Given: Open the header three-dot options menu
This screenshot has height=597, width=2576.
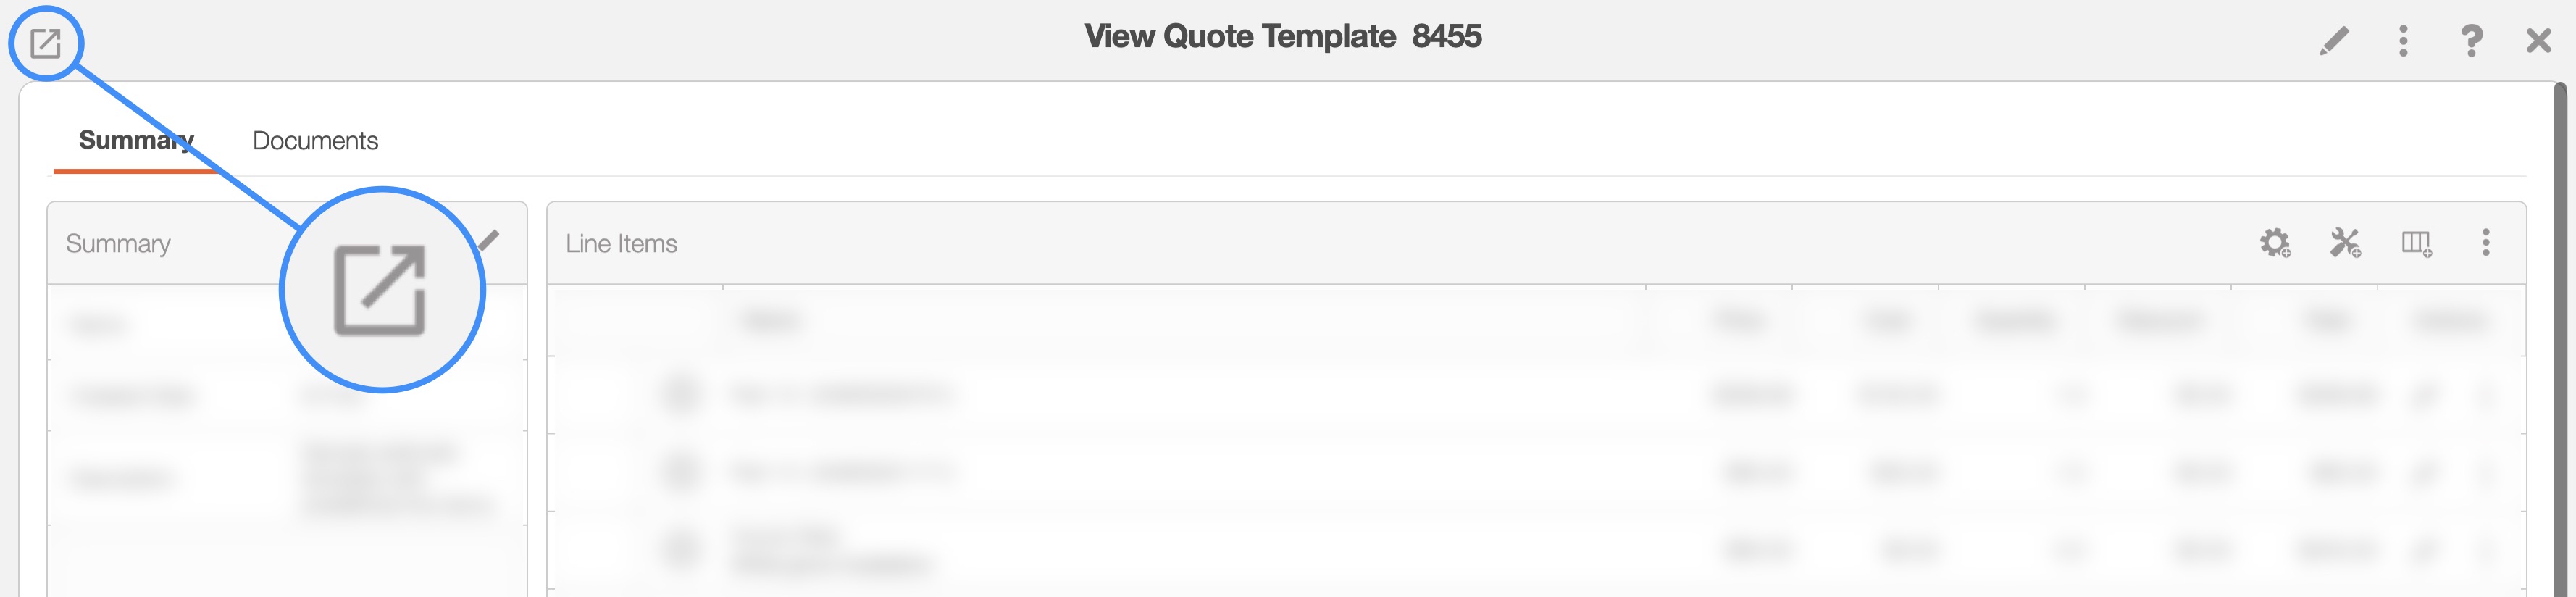Looking at the screenshot, I should pos(2403,41).
